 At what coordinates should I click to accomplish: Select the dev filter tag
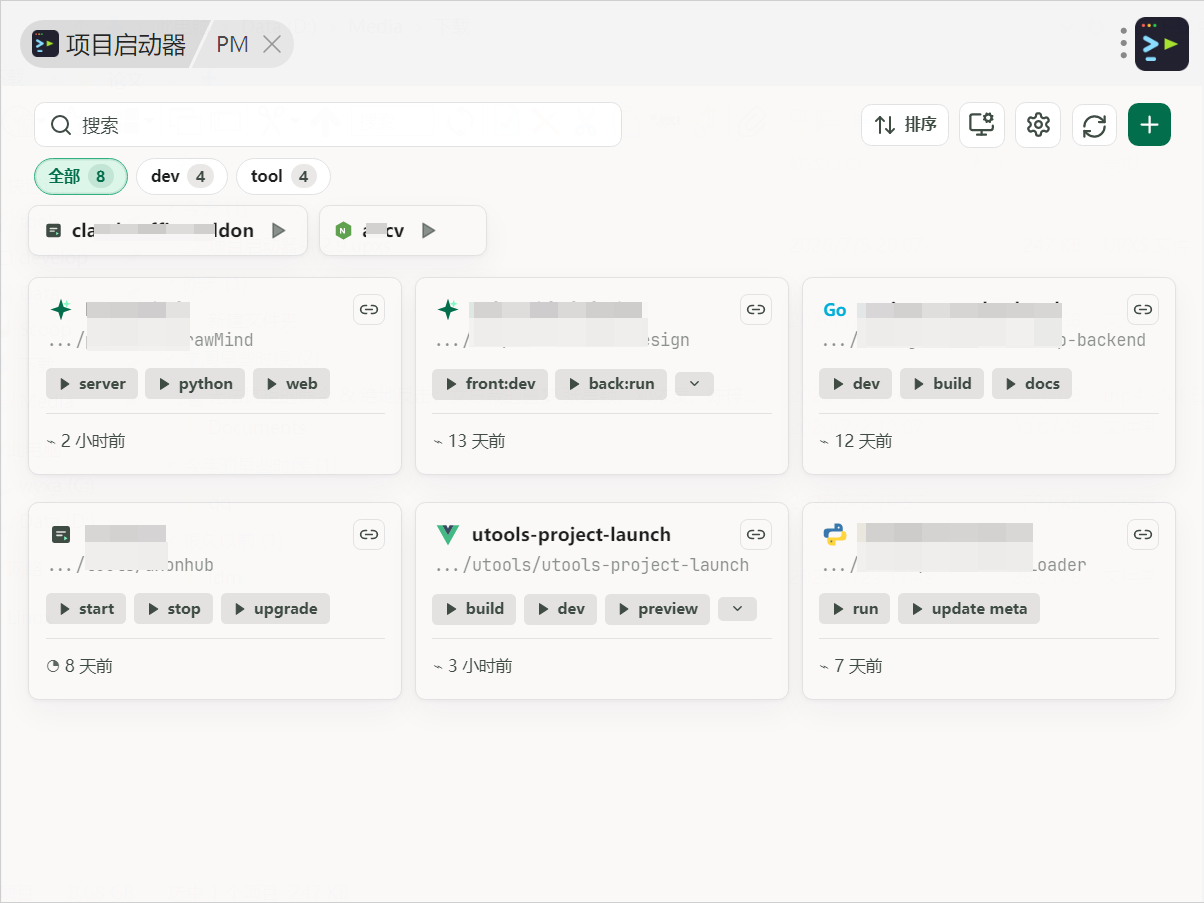pyautogui.click(x=181, y=177)
